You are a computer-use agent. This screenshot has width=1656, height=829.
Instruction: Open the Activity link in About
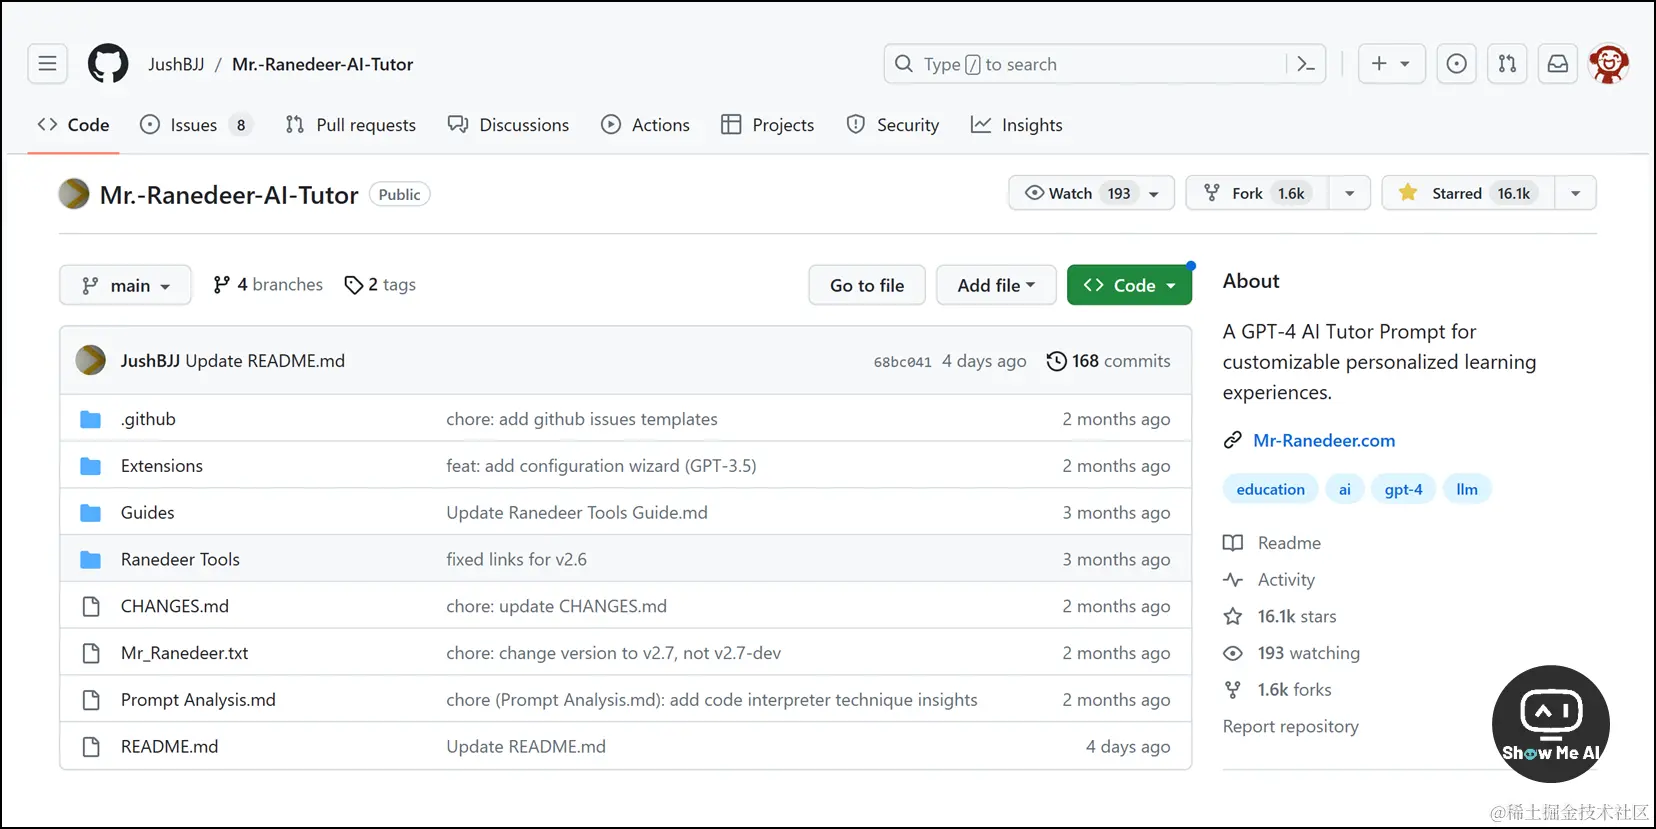coord(1286,580)
